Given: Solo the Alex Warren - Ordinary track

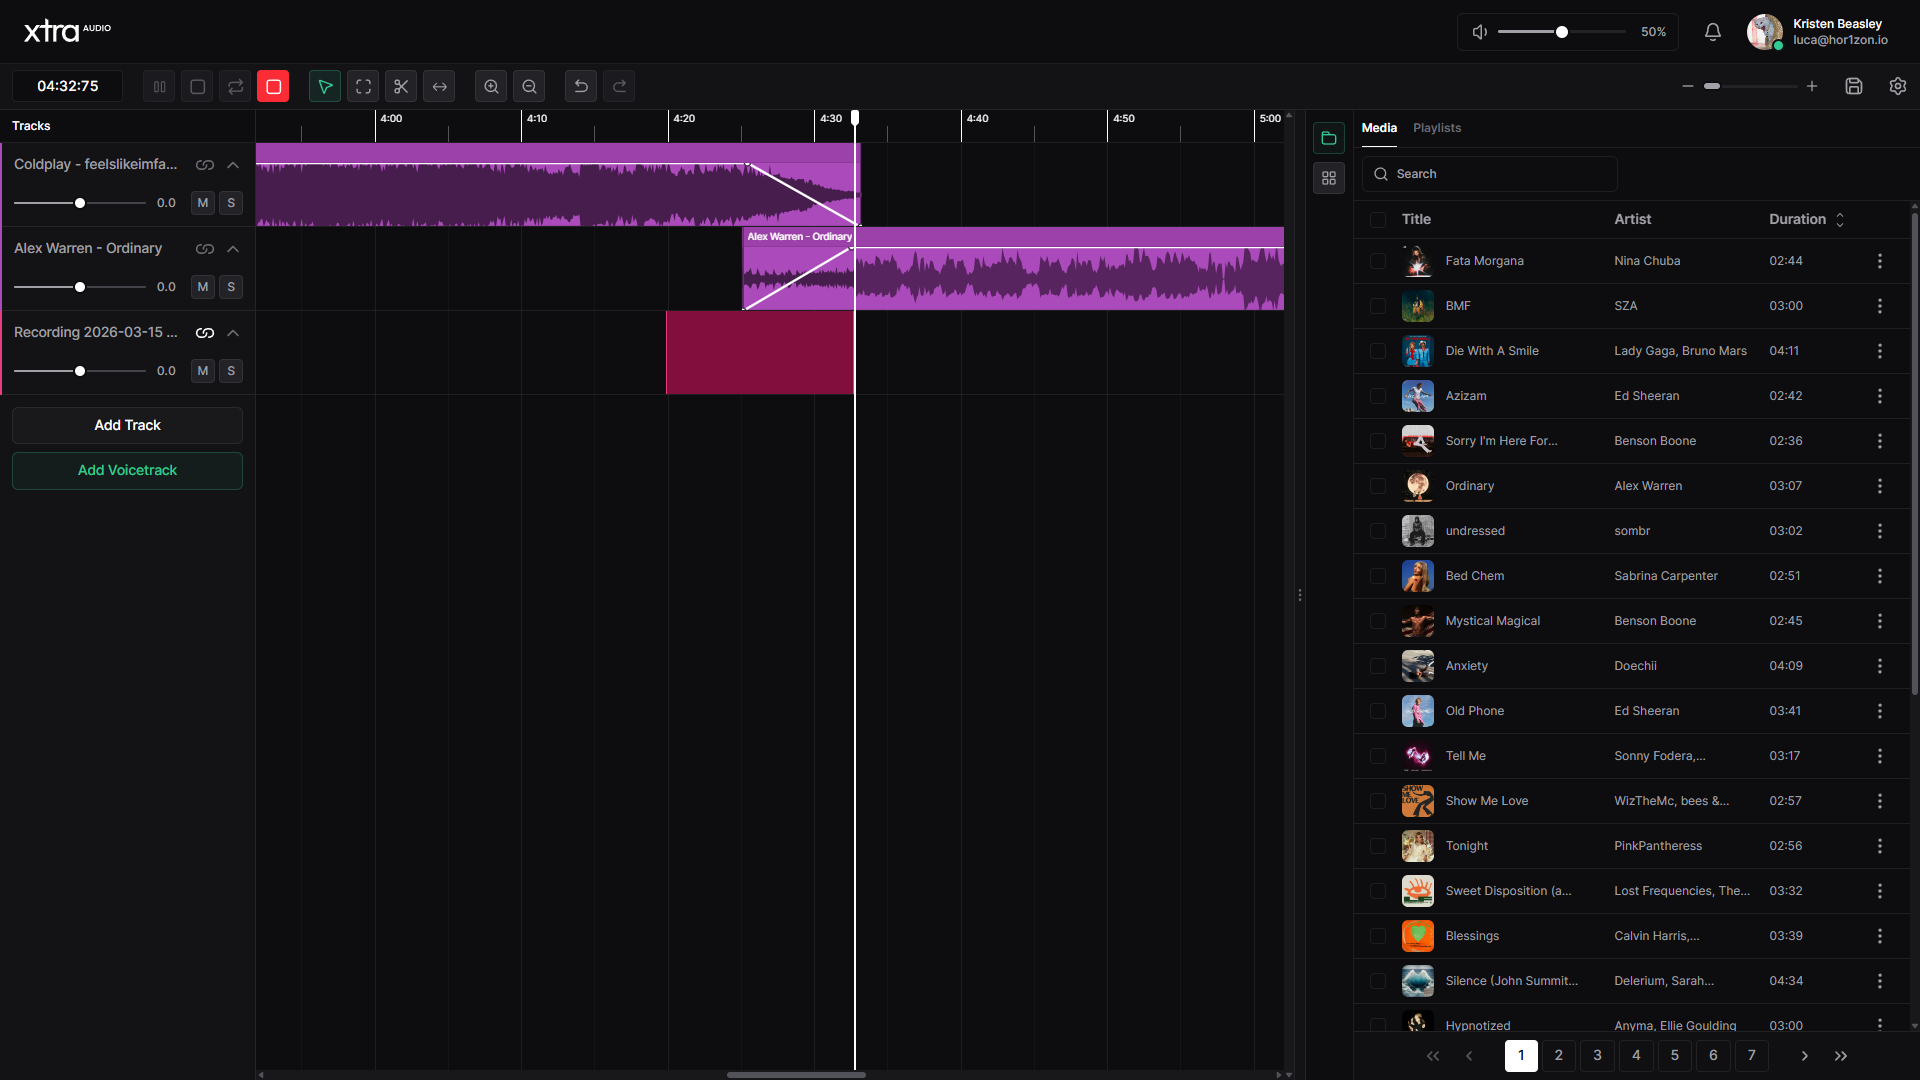Looking at the screenshot, I should click(231, 287).
